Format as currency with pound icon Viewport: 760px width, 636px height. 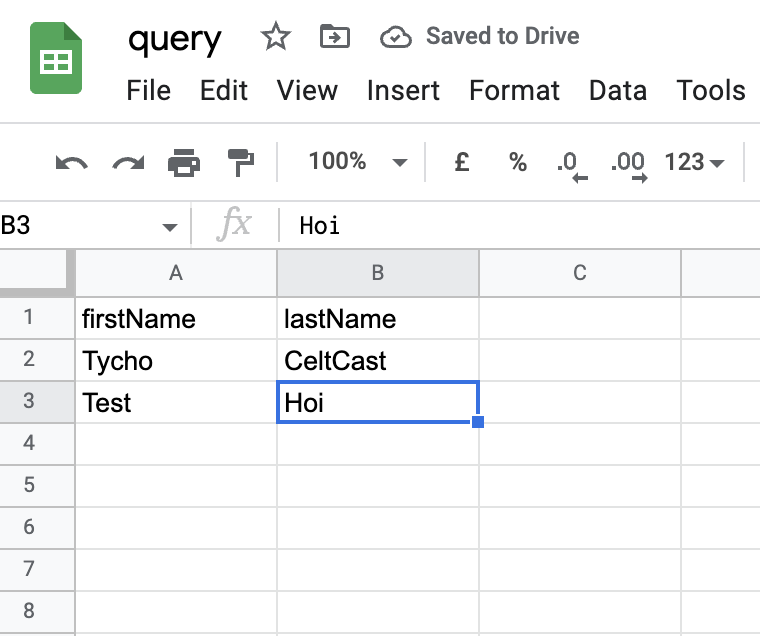point(462,161)
